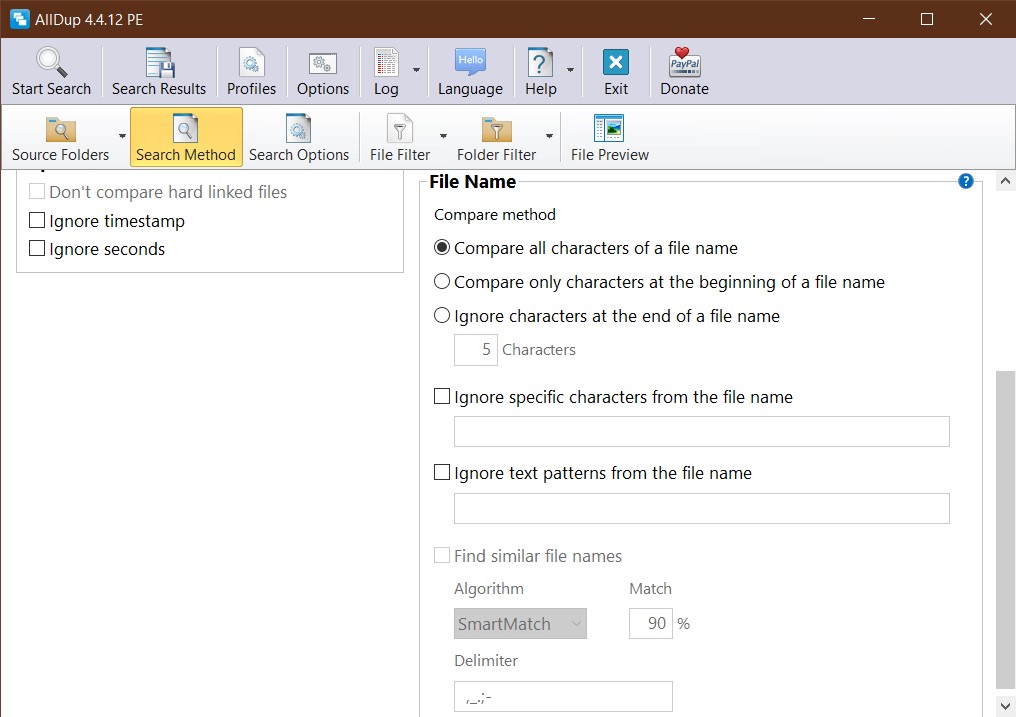This screenshot has width=1016, height=717.
Task: Open Search Results from the toolbar
Action: [159, 72]
